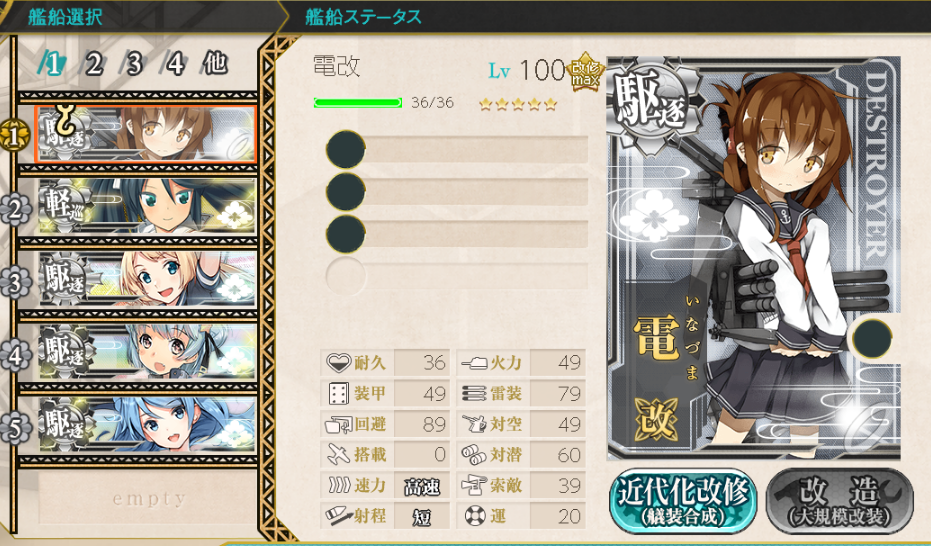Screen dimensions: 931x546
Task: Click the 改修max gold star badge
Action: (x=585, y=72)
